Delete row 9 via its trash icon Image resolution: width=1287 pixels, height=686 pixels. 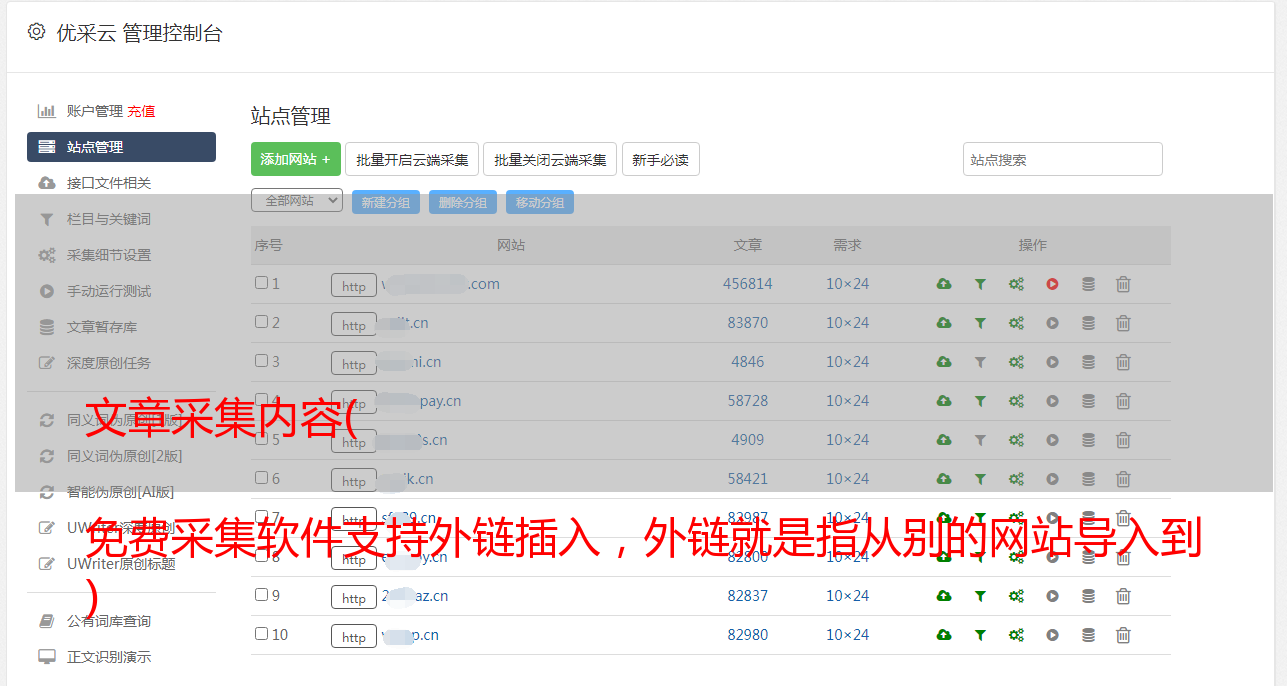(x=1123, y=596)
